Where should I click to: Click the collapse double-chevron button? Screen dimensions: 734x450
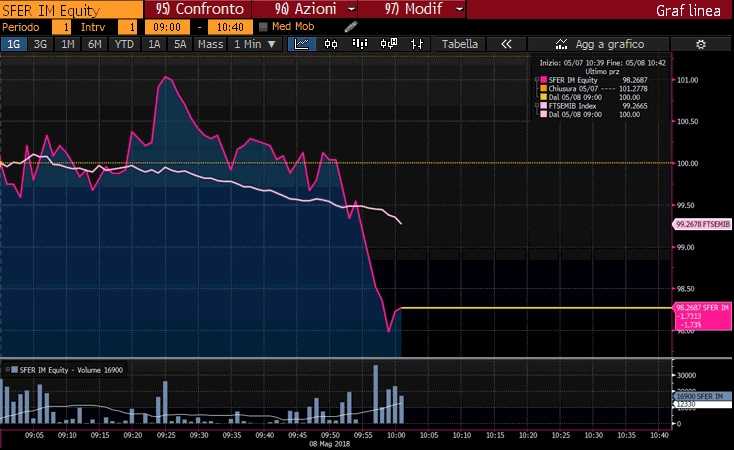506,44
